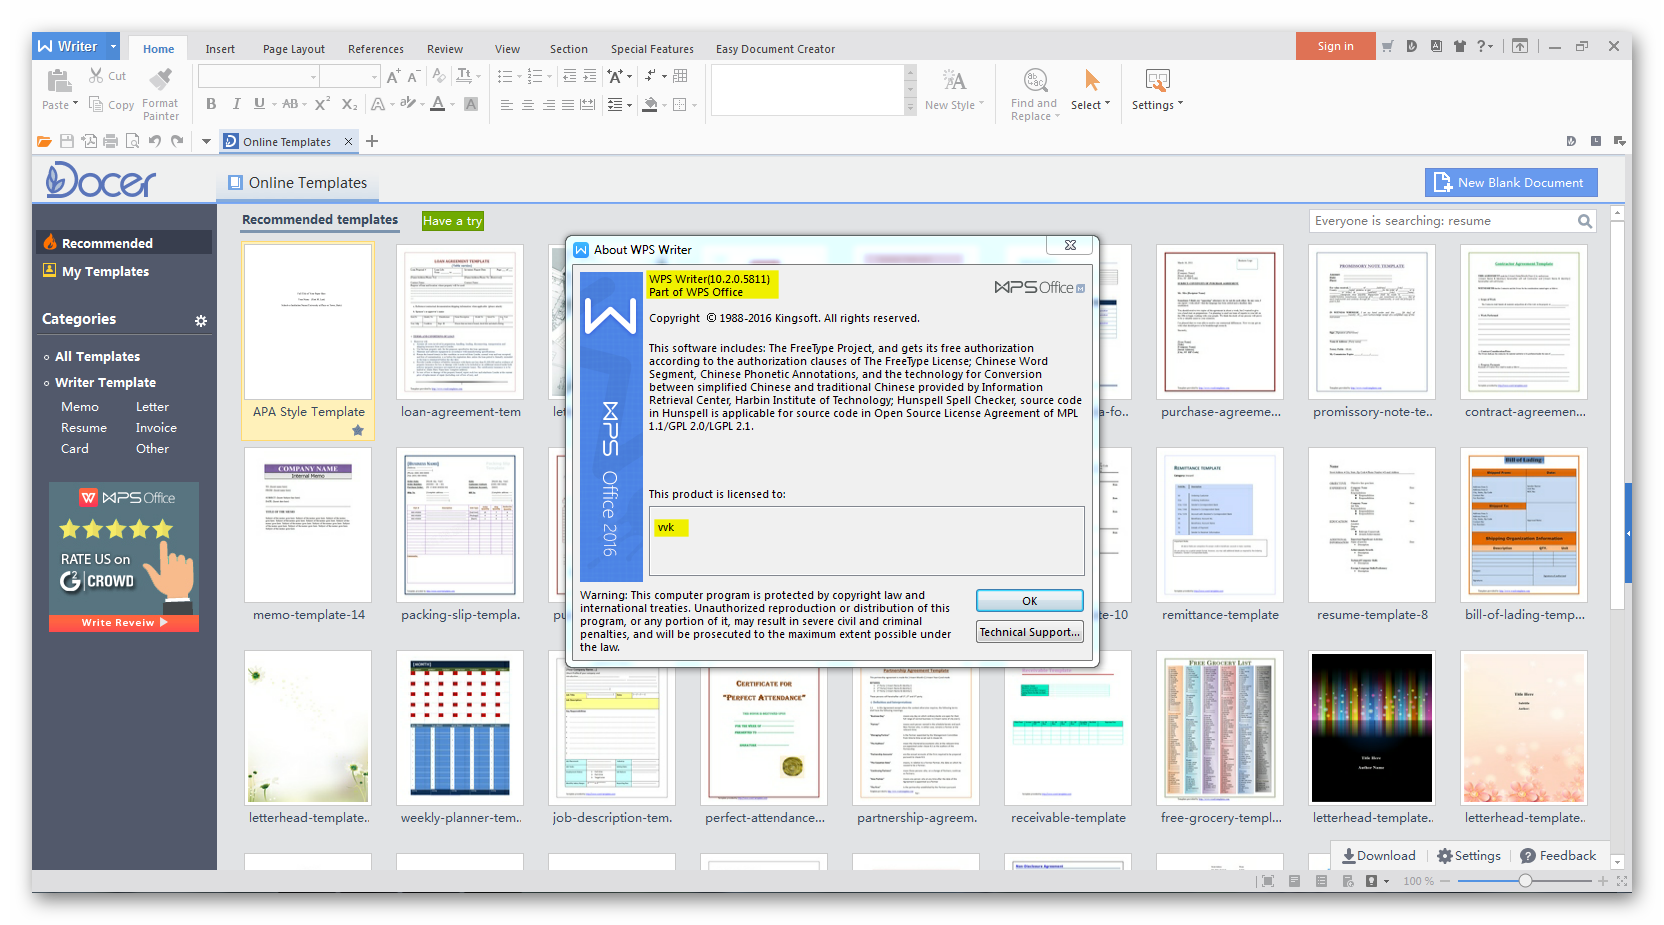Click OK in About WPS Writer dialog
The height and width of the screenshot is (925, 1664).
tap(1030, 601)
